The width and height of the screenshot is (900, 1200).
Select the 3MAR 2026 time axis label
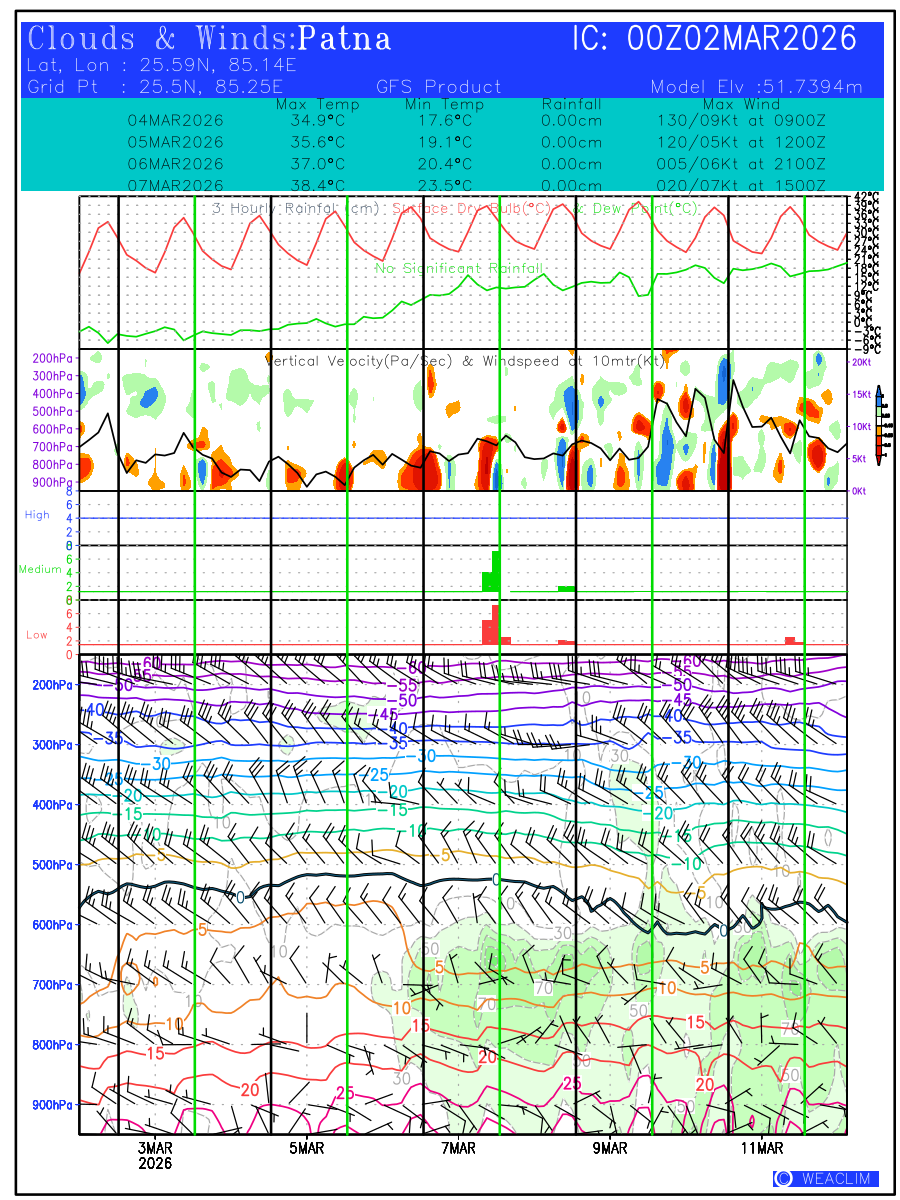[x=155, y=1155]
